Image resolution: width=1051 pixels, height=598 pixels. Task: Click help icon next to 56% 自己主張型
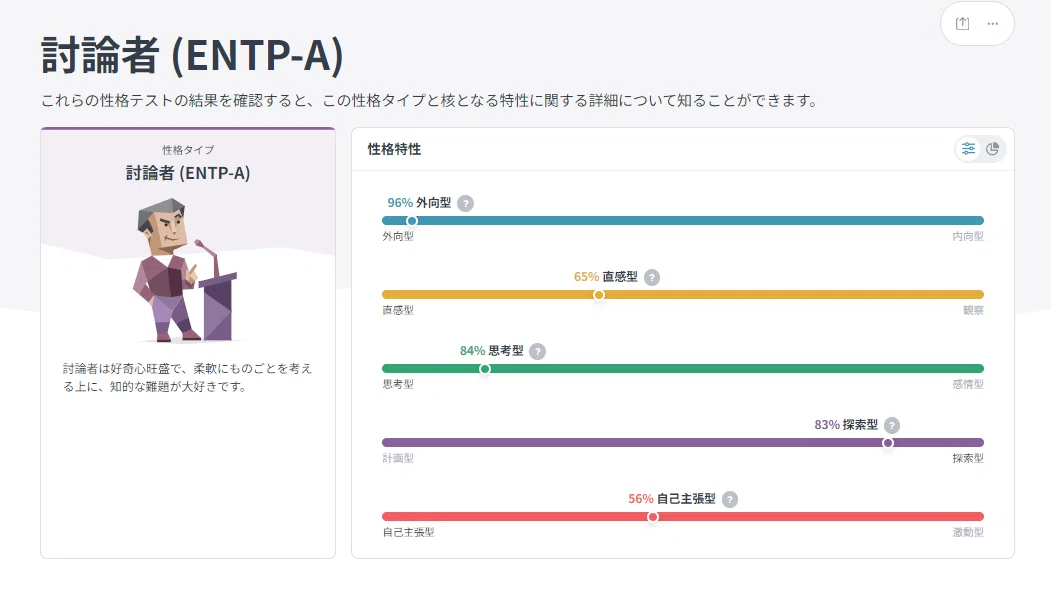[730, 499]
